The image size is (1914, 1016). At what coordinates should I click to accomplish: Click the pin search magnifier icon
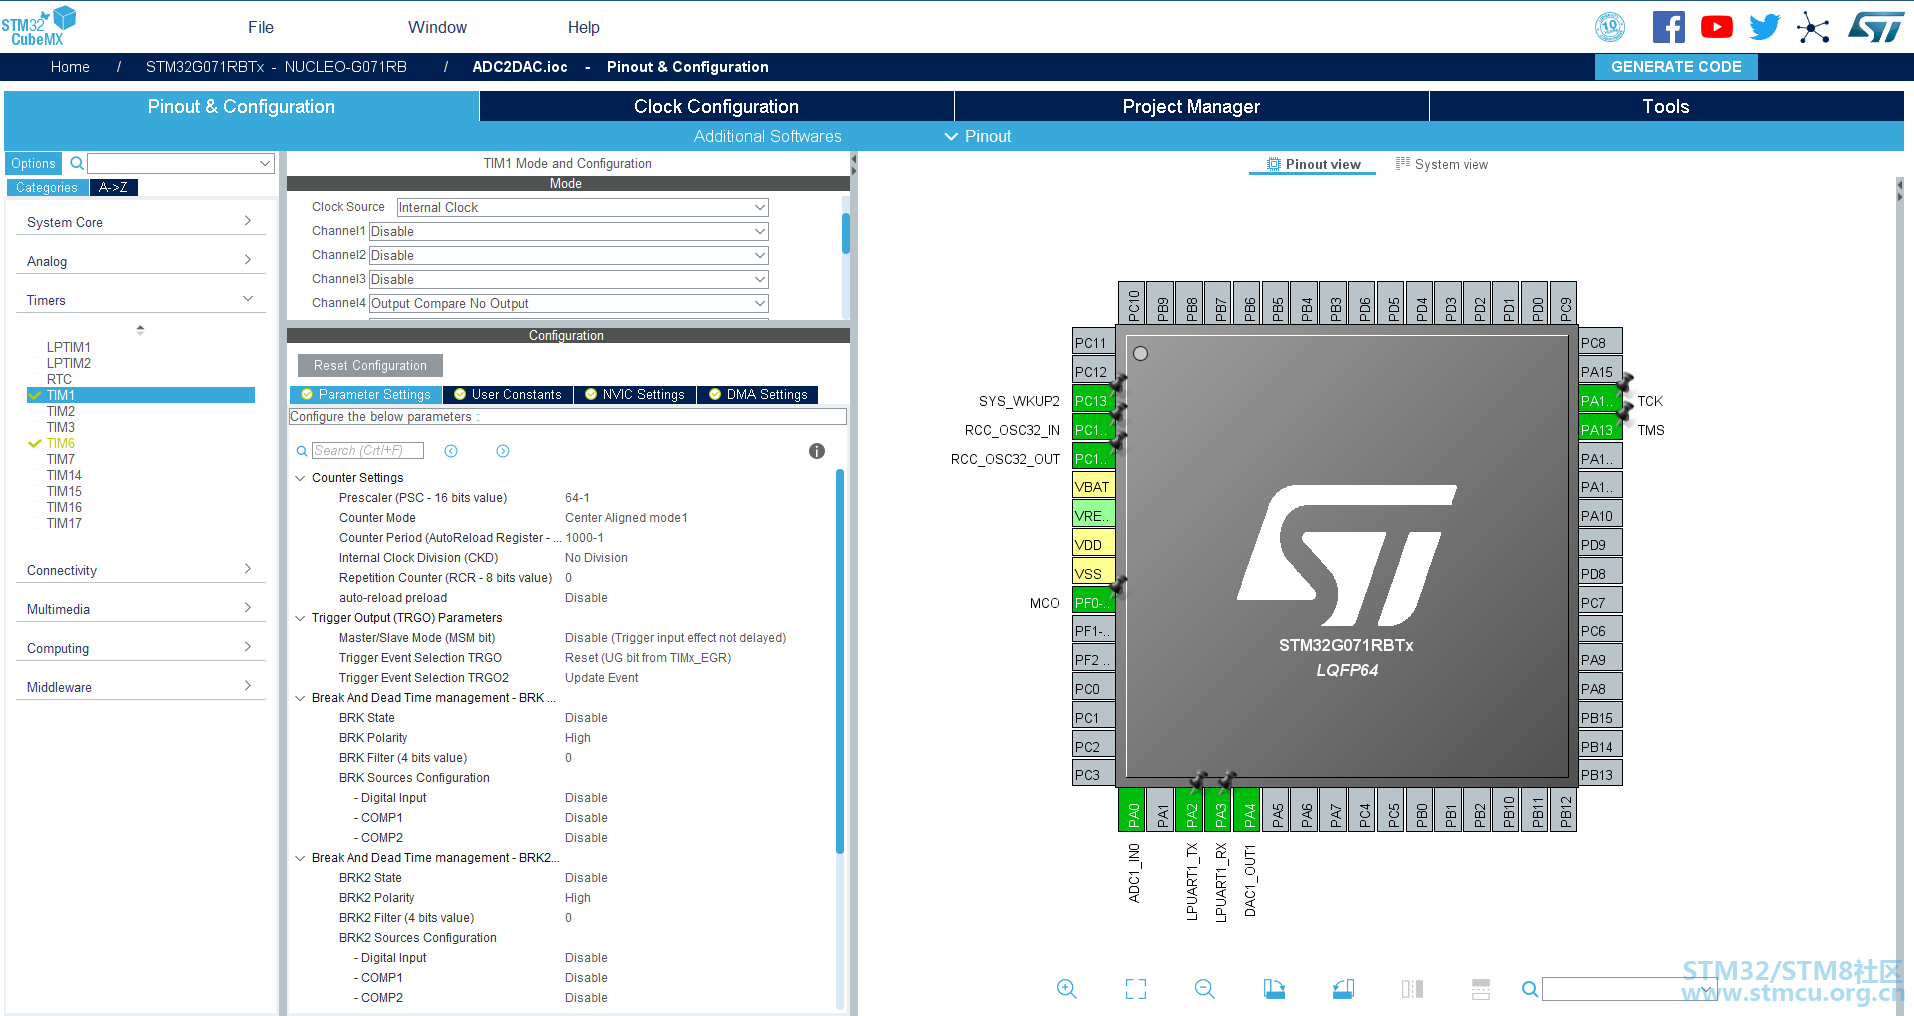pos(1530,989)
